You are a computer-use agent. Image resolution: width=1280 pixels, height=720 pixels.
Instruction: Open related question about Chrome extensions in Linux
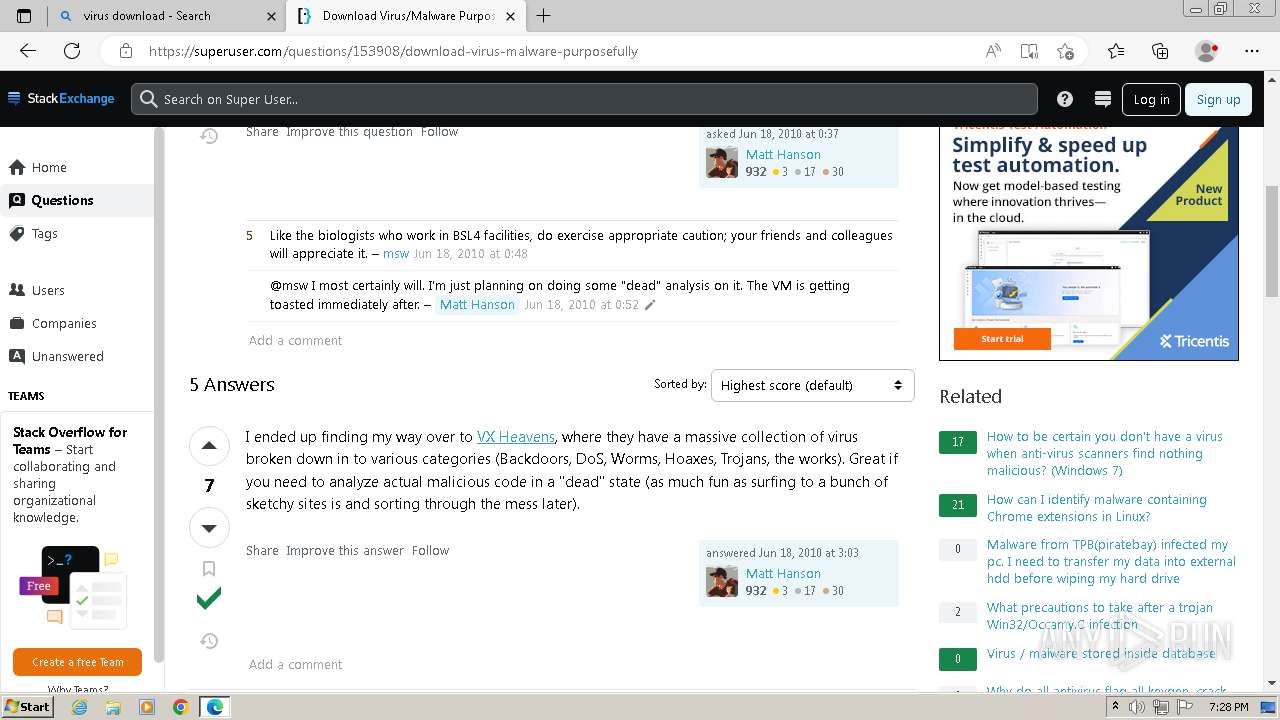click(1097, 508)
